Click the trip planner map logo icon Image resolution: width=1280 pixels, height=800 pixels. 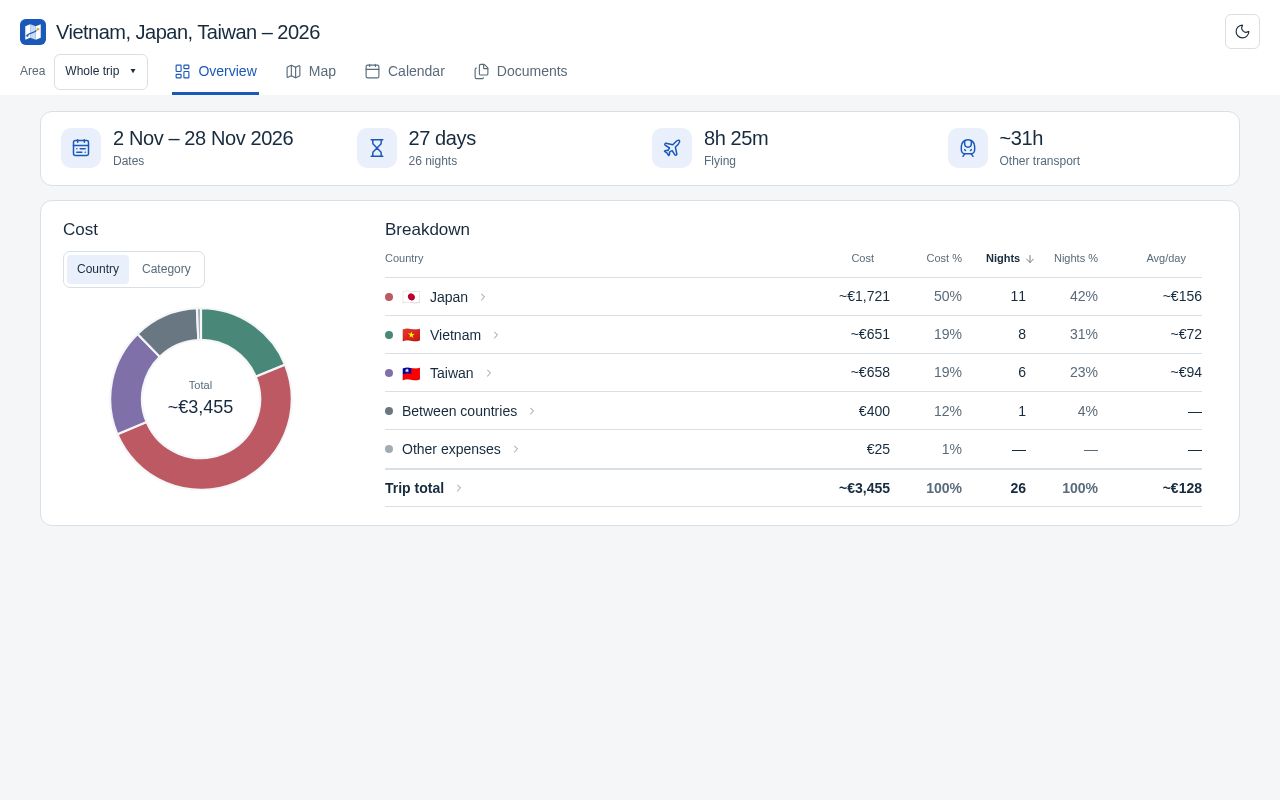pos(33,32)
